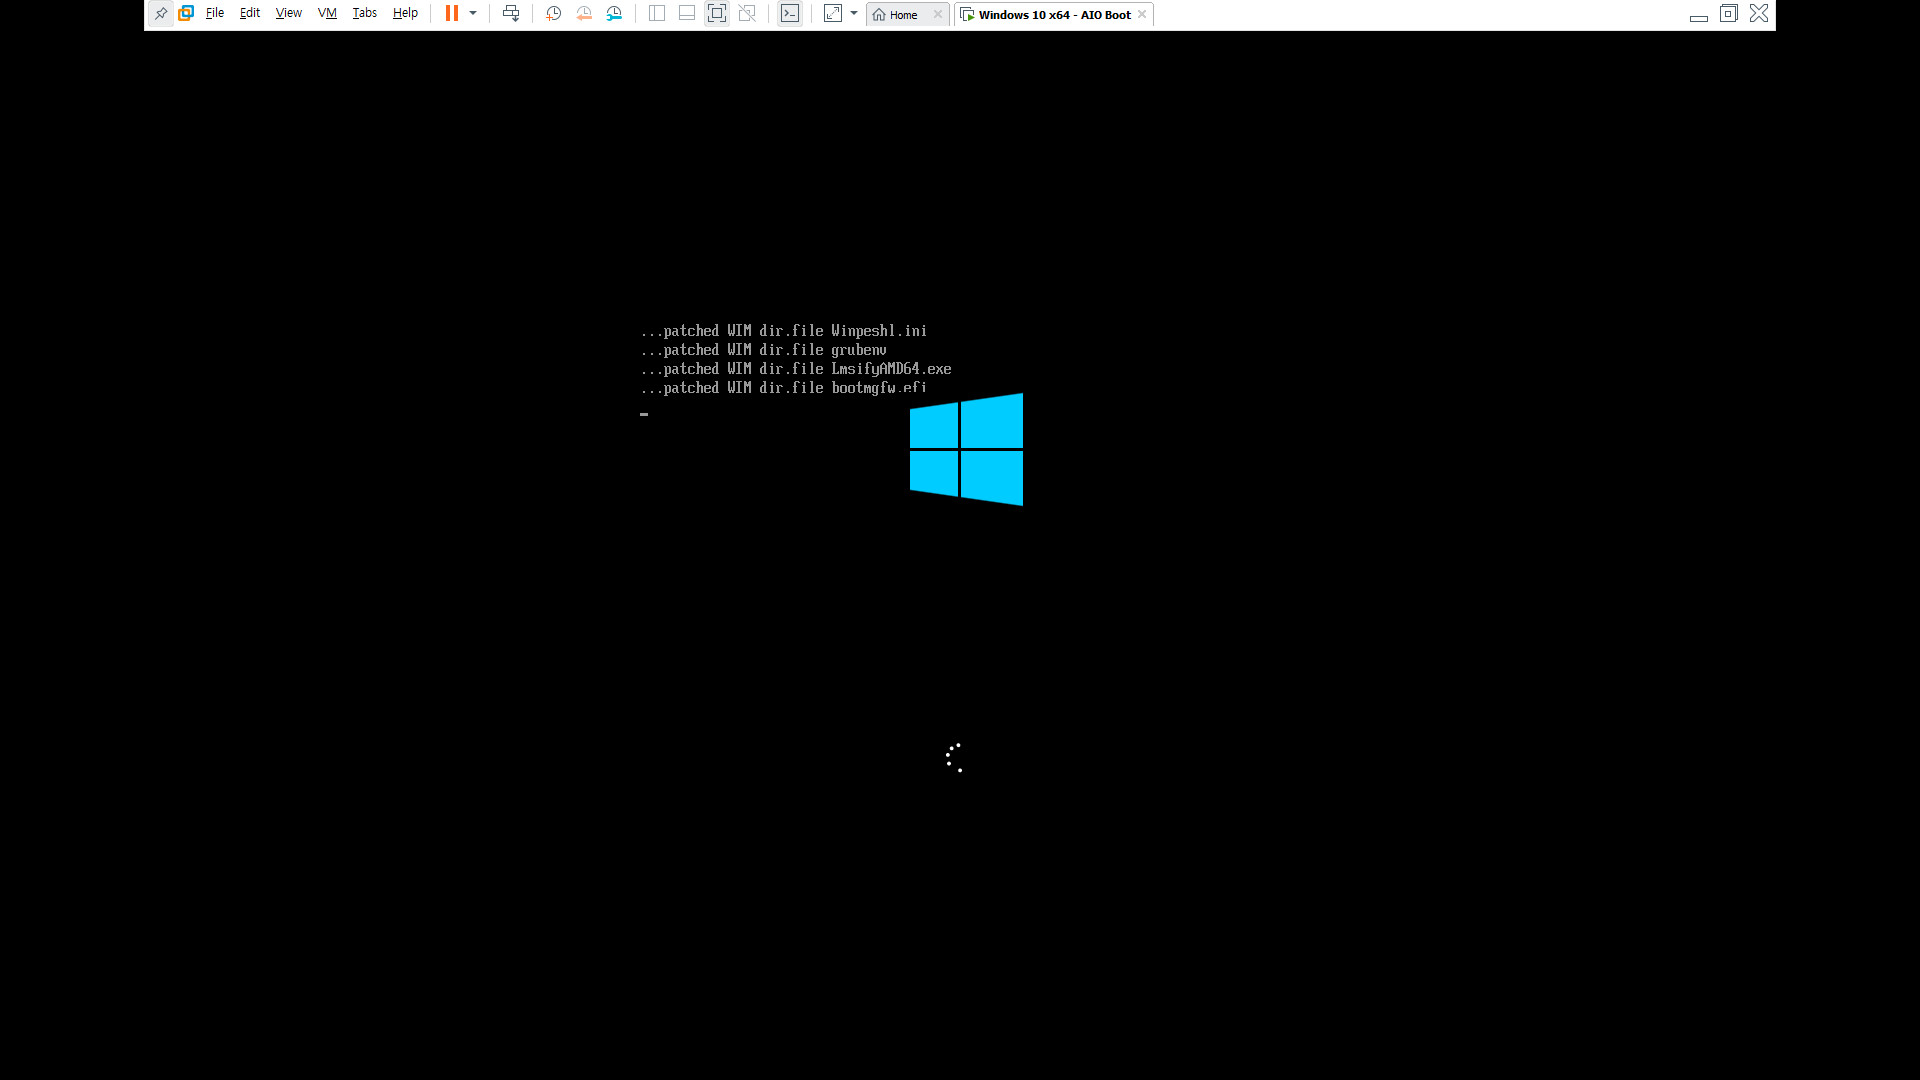Open the File menu
The height and width of the screenshot is (1080, 1920).
(x=215, y=14)
